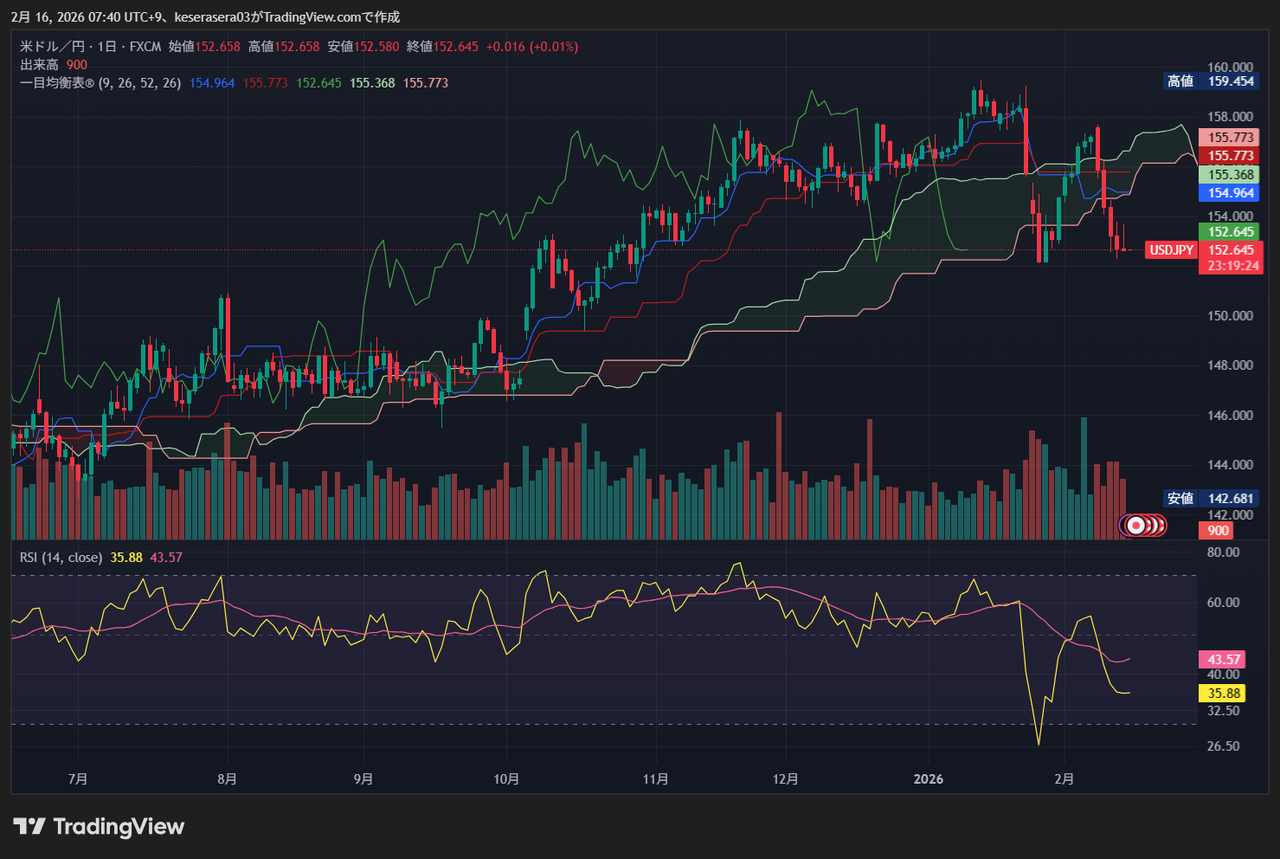Click the pink 43.57 RSI axis label
1280x859 pixels.
[x=1224, y=660]
